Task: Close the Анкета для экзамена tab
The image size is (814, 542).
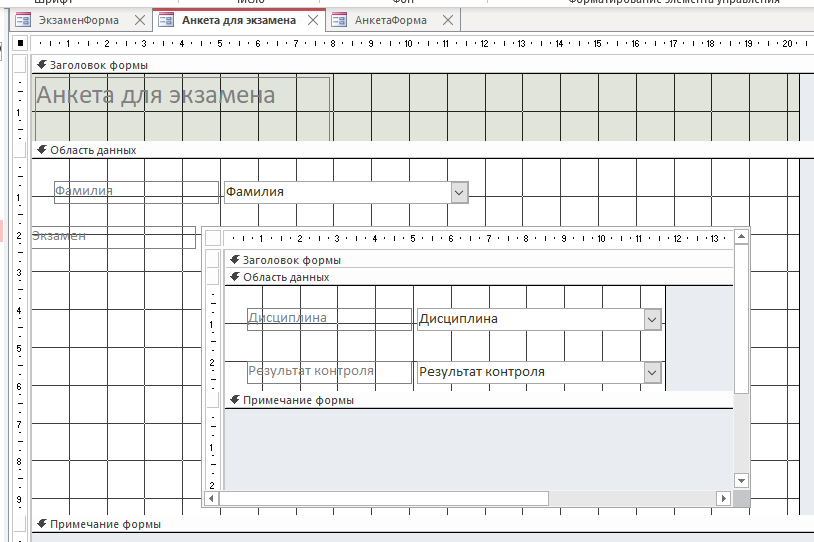Action: 313,20
